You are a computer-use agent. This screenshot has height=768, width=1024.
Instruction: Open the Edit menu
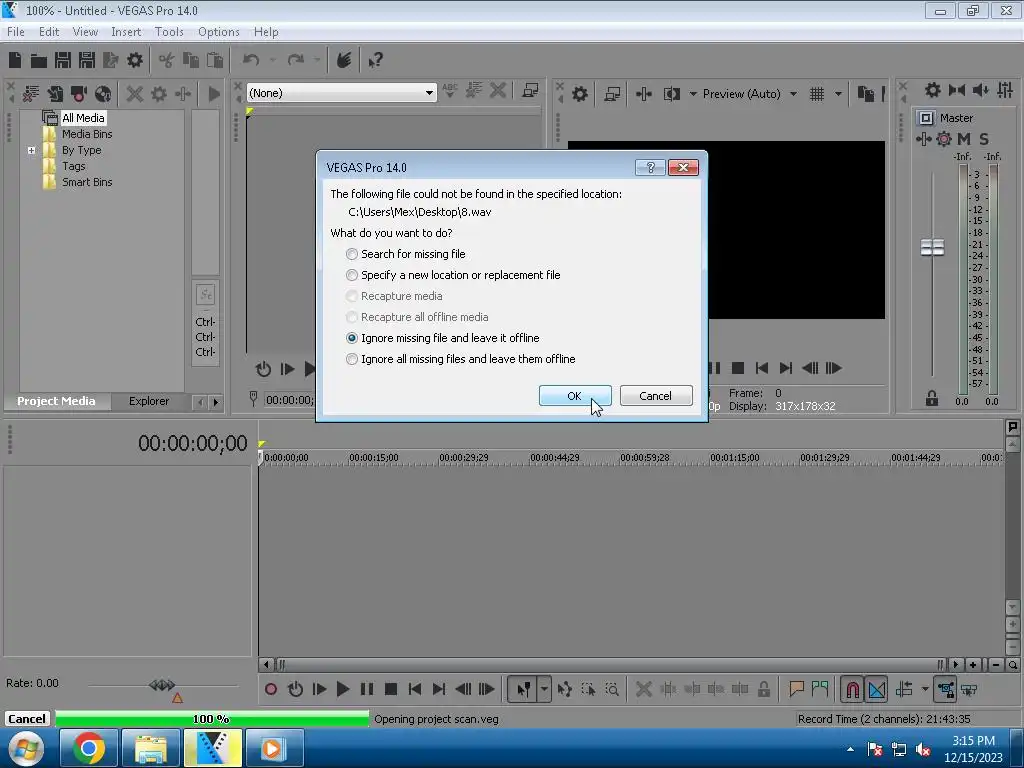tap(49, 32)
